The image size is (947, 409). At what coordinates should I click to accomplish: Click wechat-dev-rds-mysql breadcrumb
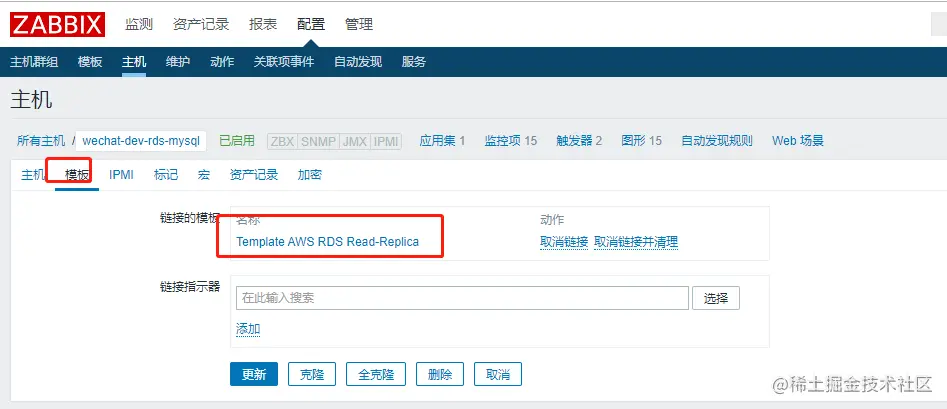[141, 141]
